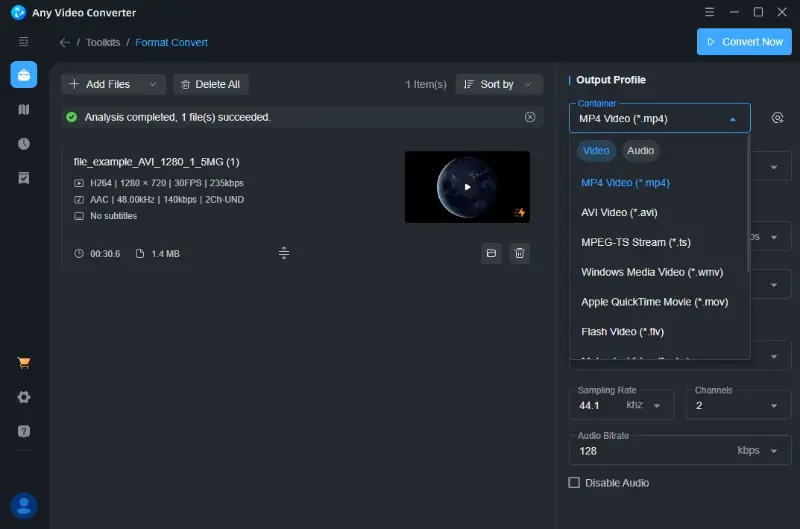Open Settings gear in sidebar
Viewport: 800px width, 529px height.
pos(24,397)
